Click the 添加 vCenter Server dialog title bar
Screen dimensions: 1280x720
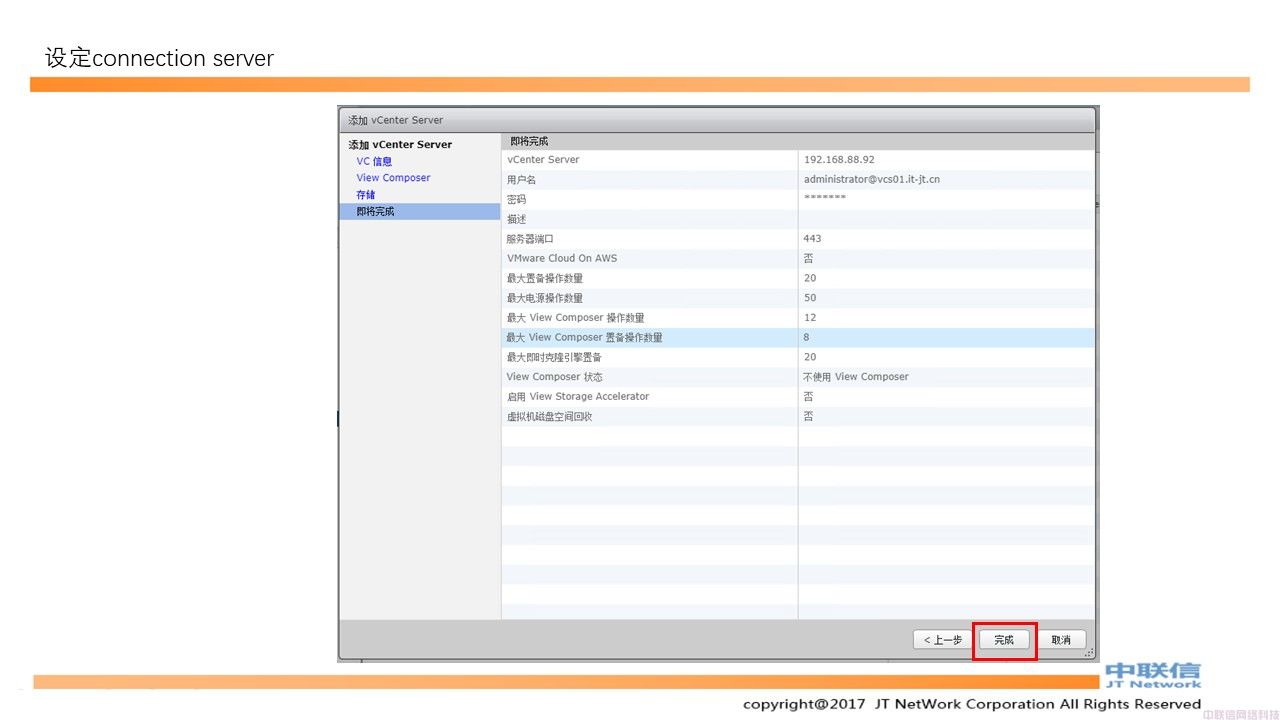[717, 120]
